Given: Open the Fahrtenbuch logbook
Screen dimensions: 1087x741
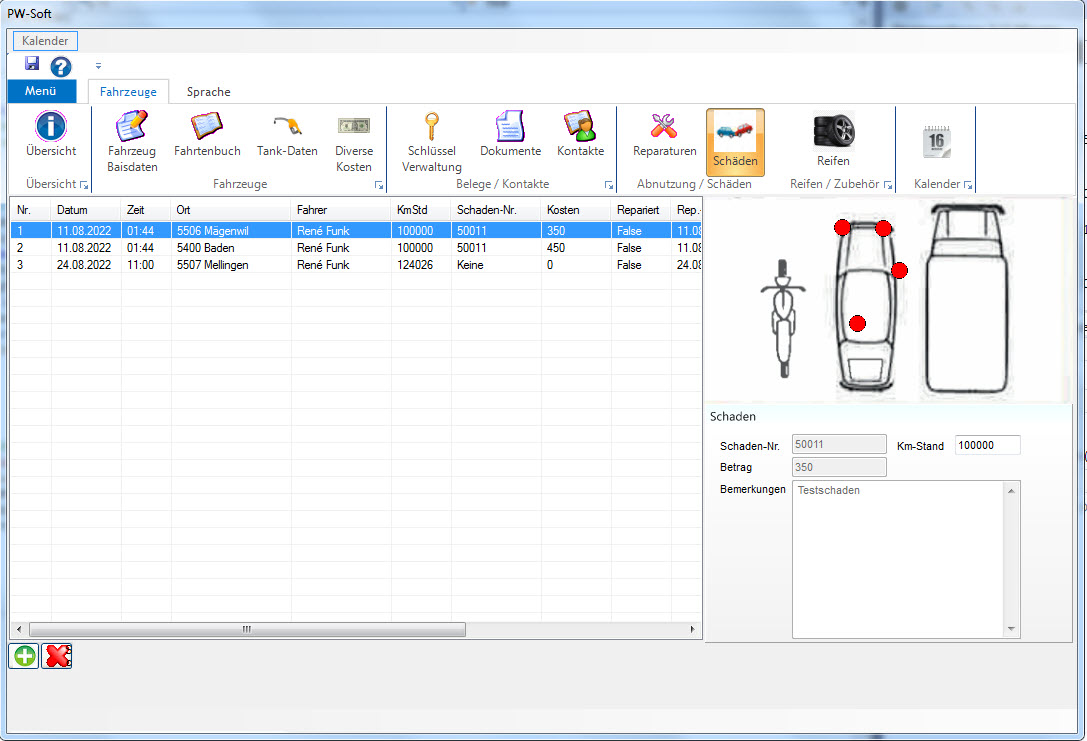Looking at the screenshot, I should click(207, 135).
